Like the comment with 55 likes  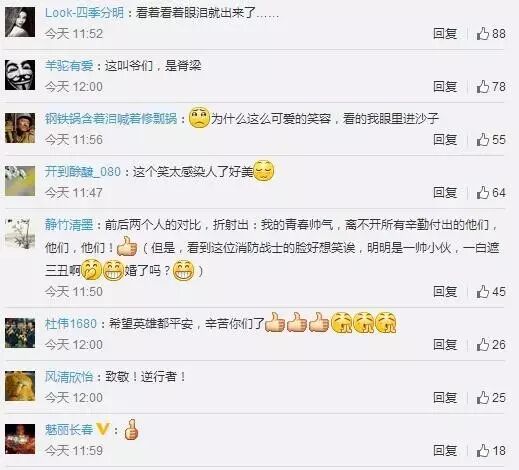pyautogui.click(x=482, y=139)
